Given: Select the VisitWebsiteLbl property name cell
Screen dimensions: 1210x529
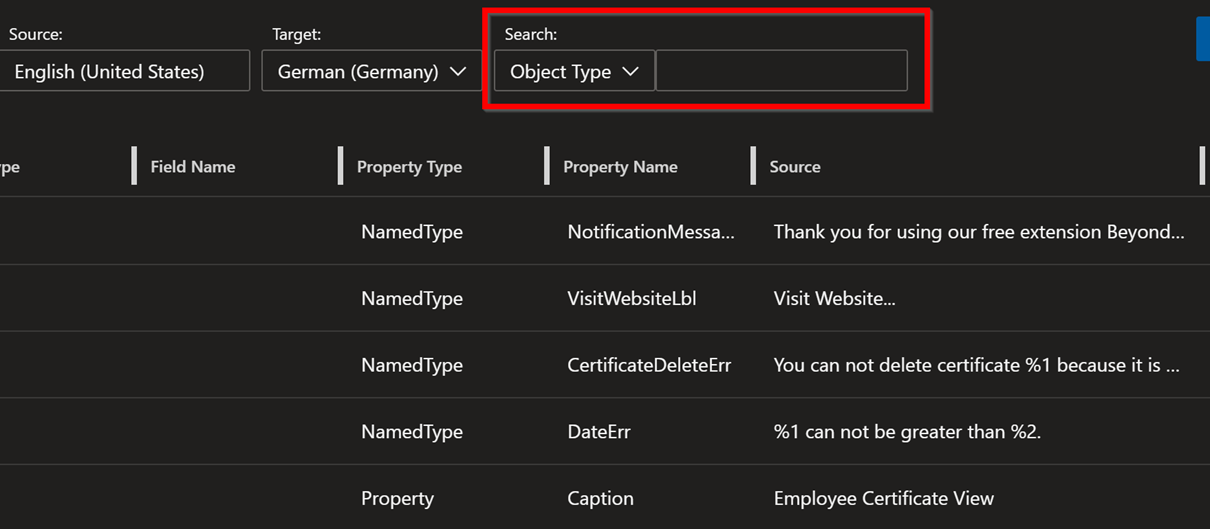Looking at the screenshot, I should click(x=631, y=299).
